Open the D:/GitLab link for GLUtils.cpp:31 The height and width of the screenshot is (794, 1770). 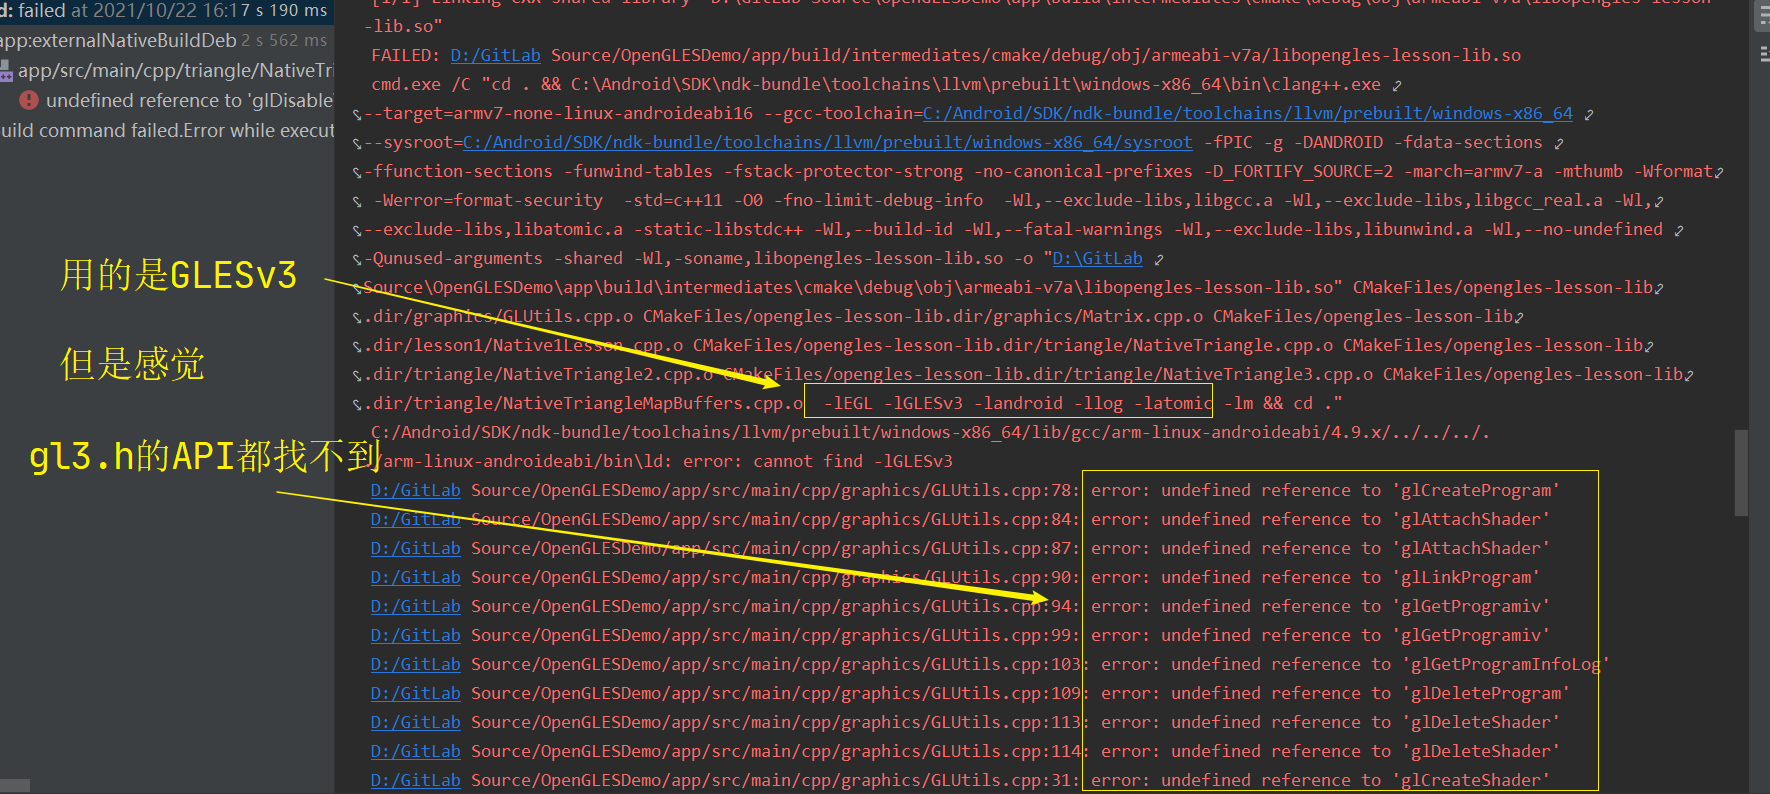tap(415, 781)
